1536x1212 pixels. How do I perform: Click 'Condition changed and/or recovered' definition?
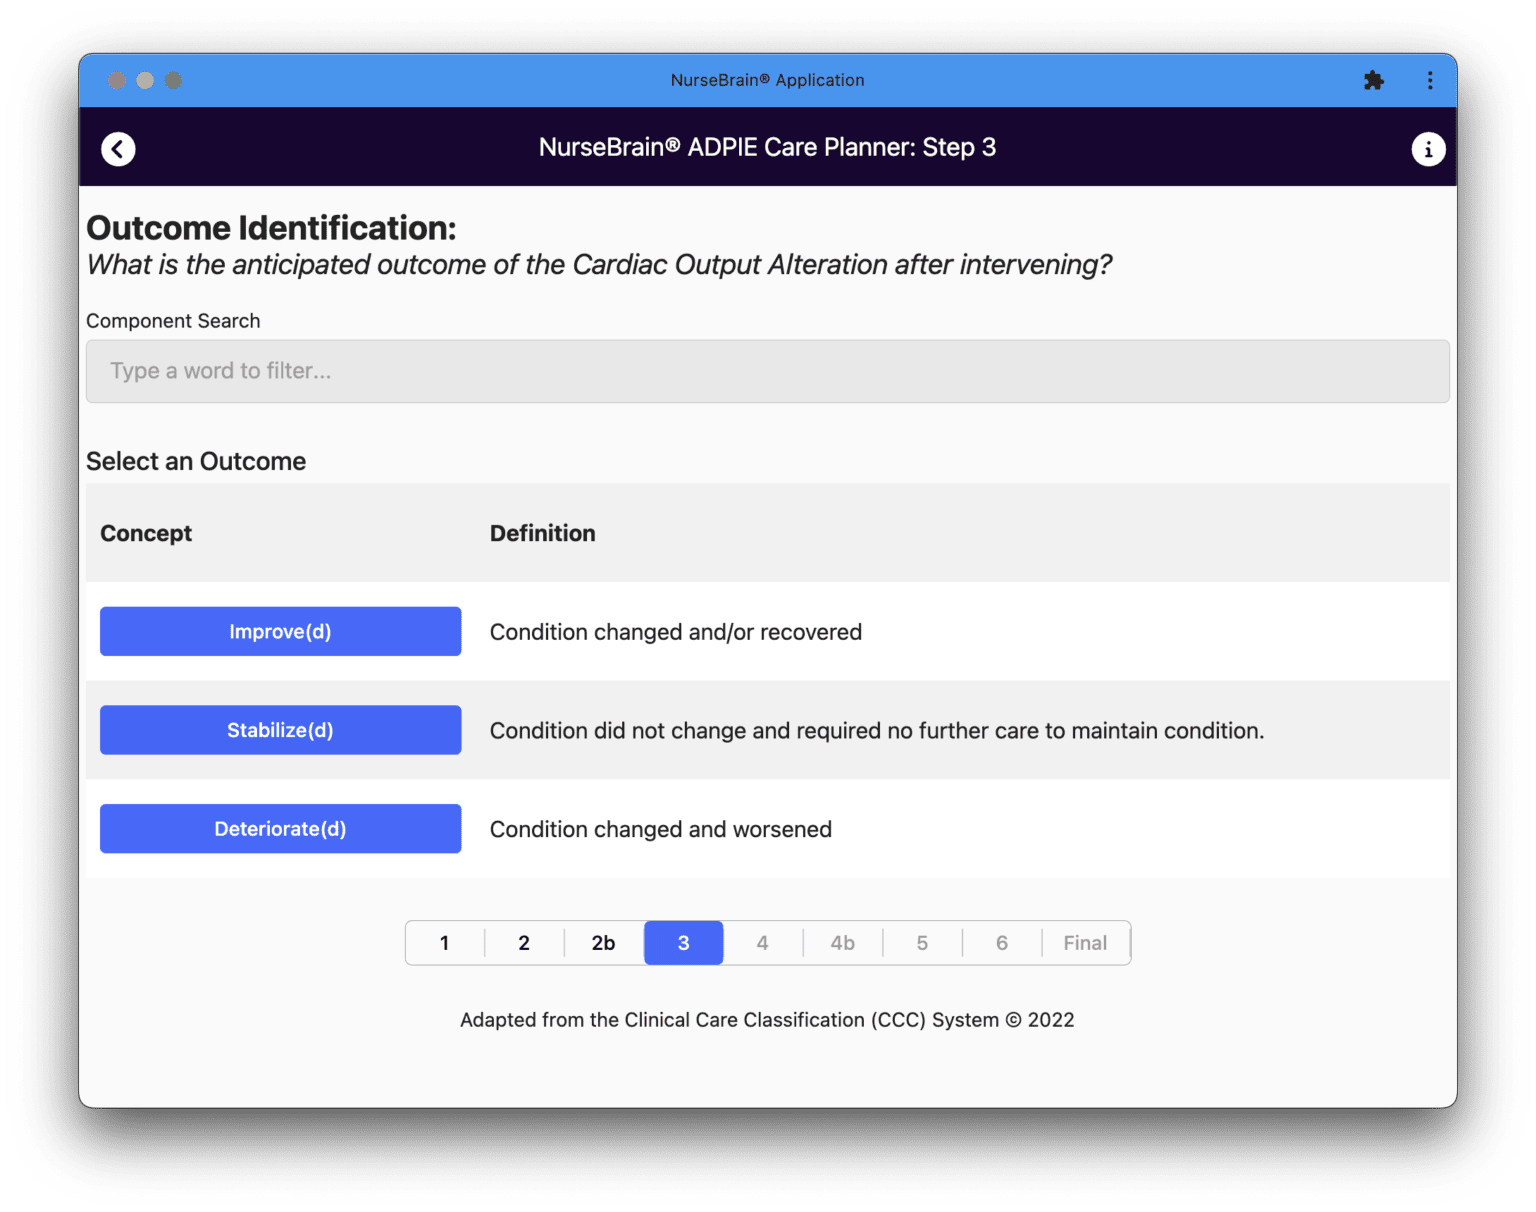676,632
